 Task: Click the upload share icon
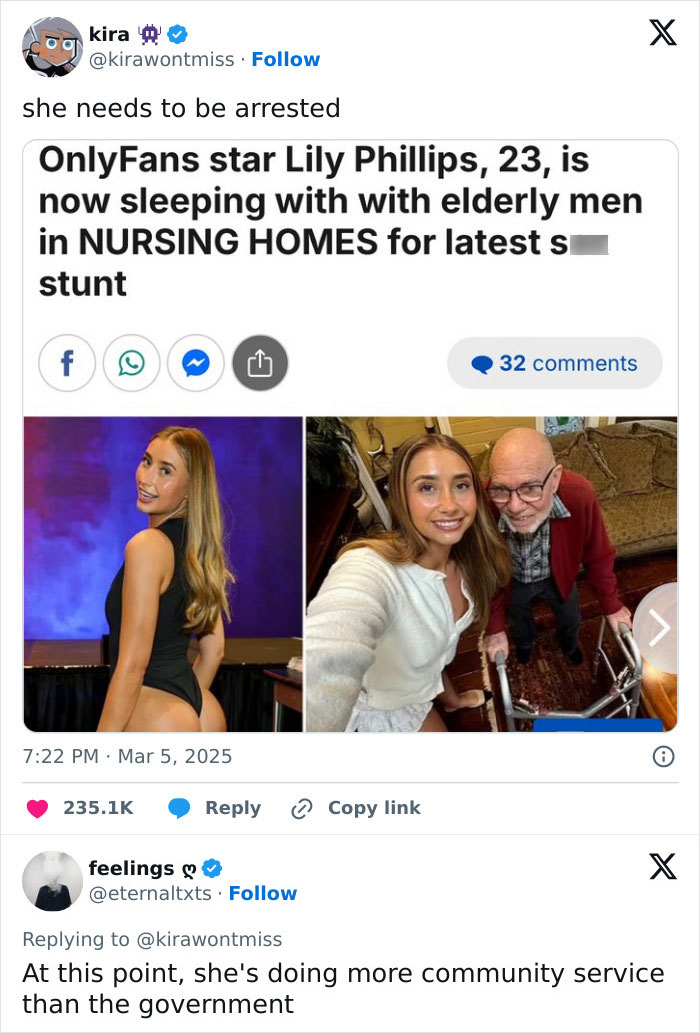(x=260, y=363)
